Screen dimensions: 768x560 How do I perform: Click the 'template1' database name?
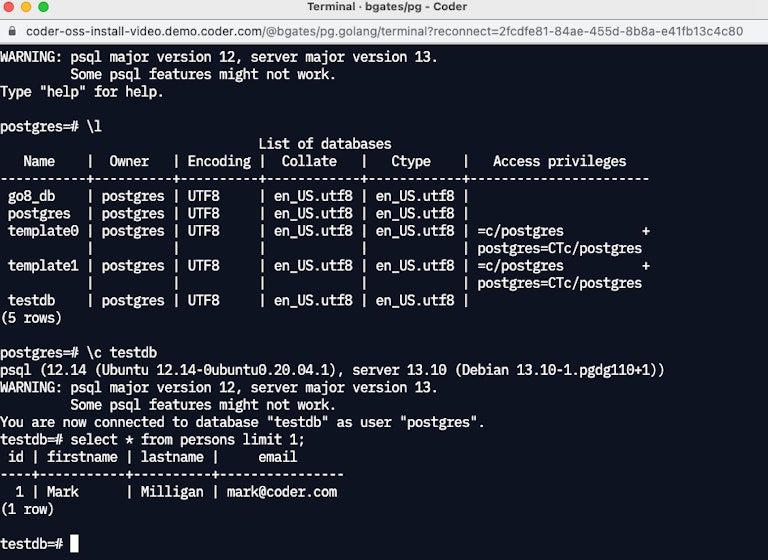(x=43, y=266)
